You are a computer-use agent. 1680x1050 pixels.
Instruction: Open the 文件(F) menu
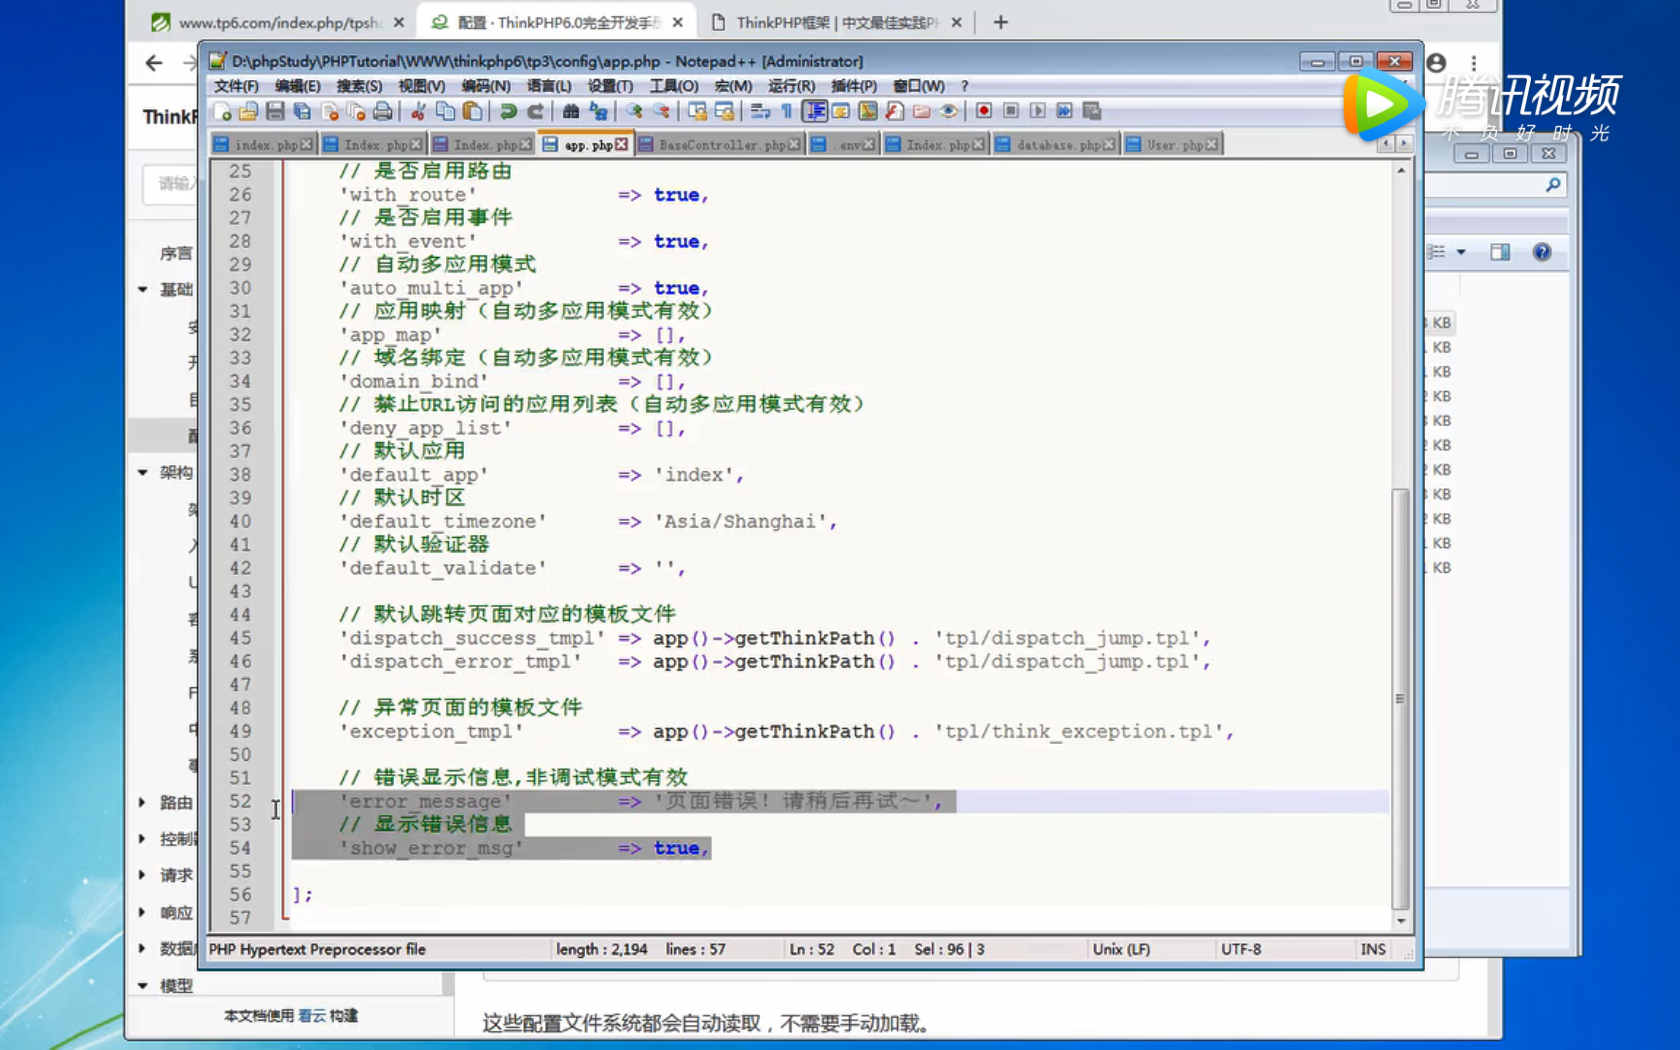[236, 86]
